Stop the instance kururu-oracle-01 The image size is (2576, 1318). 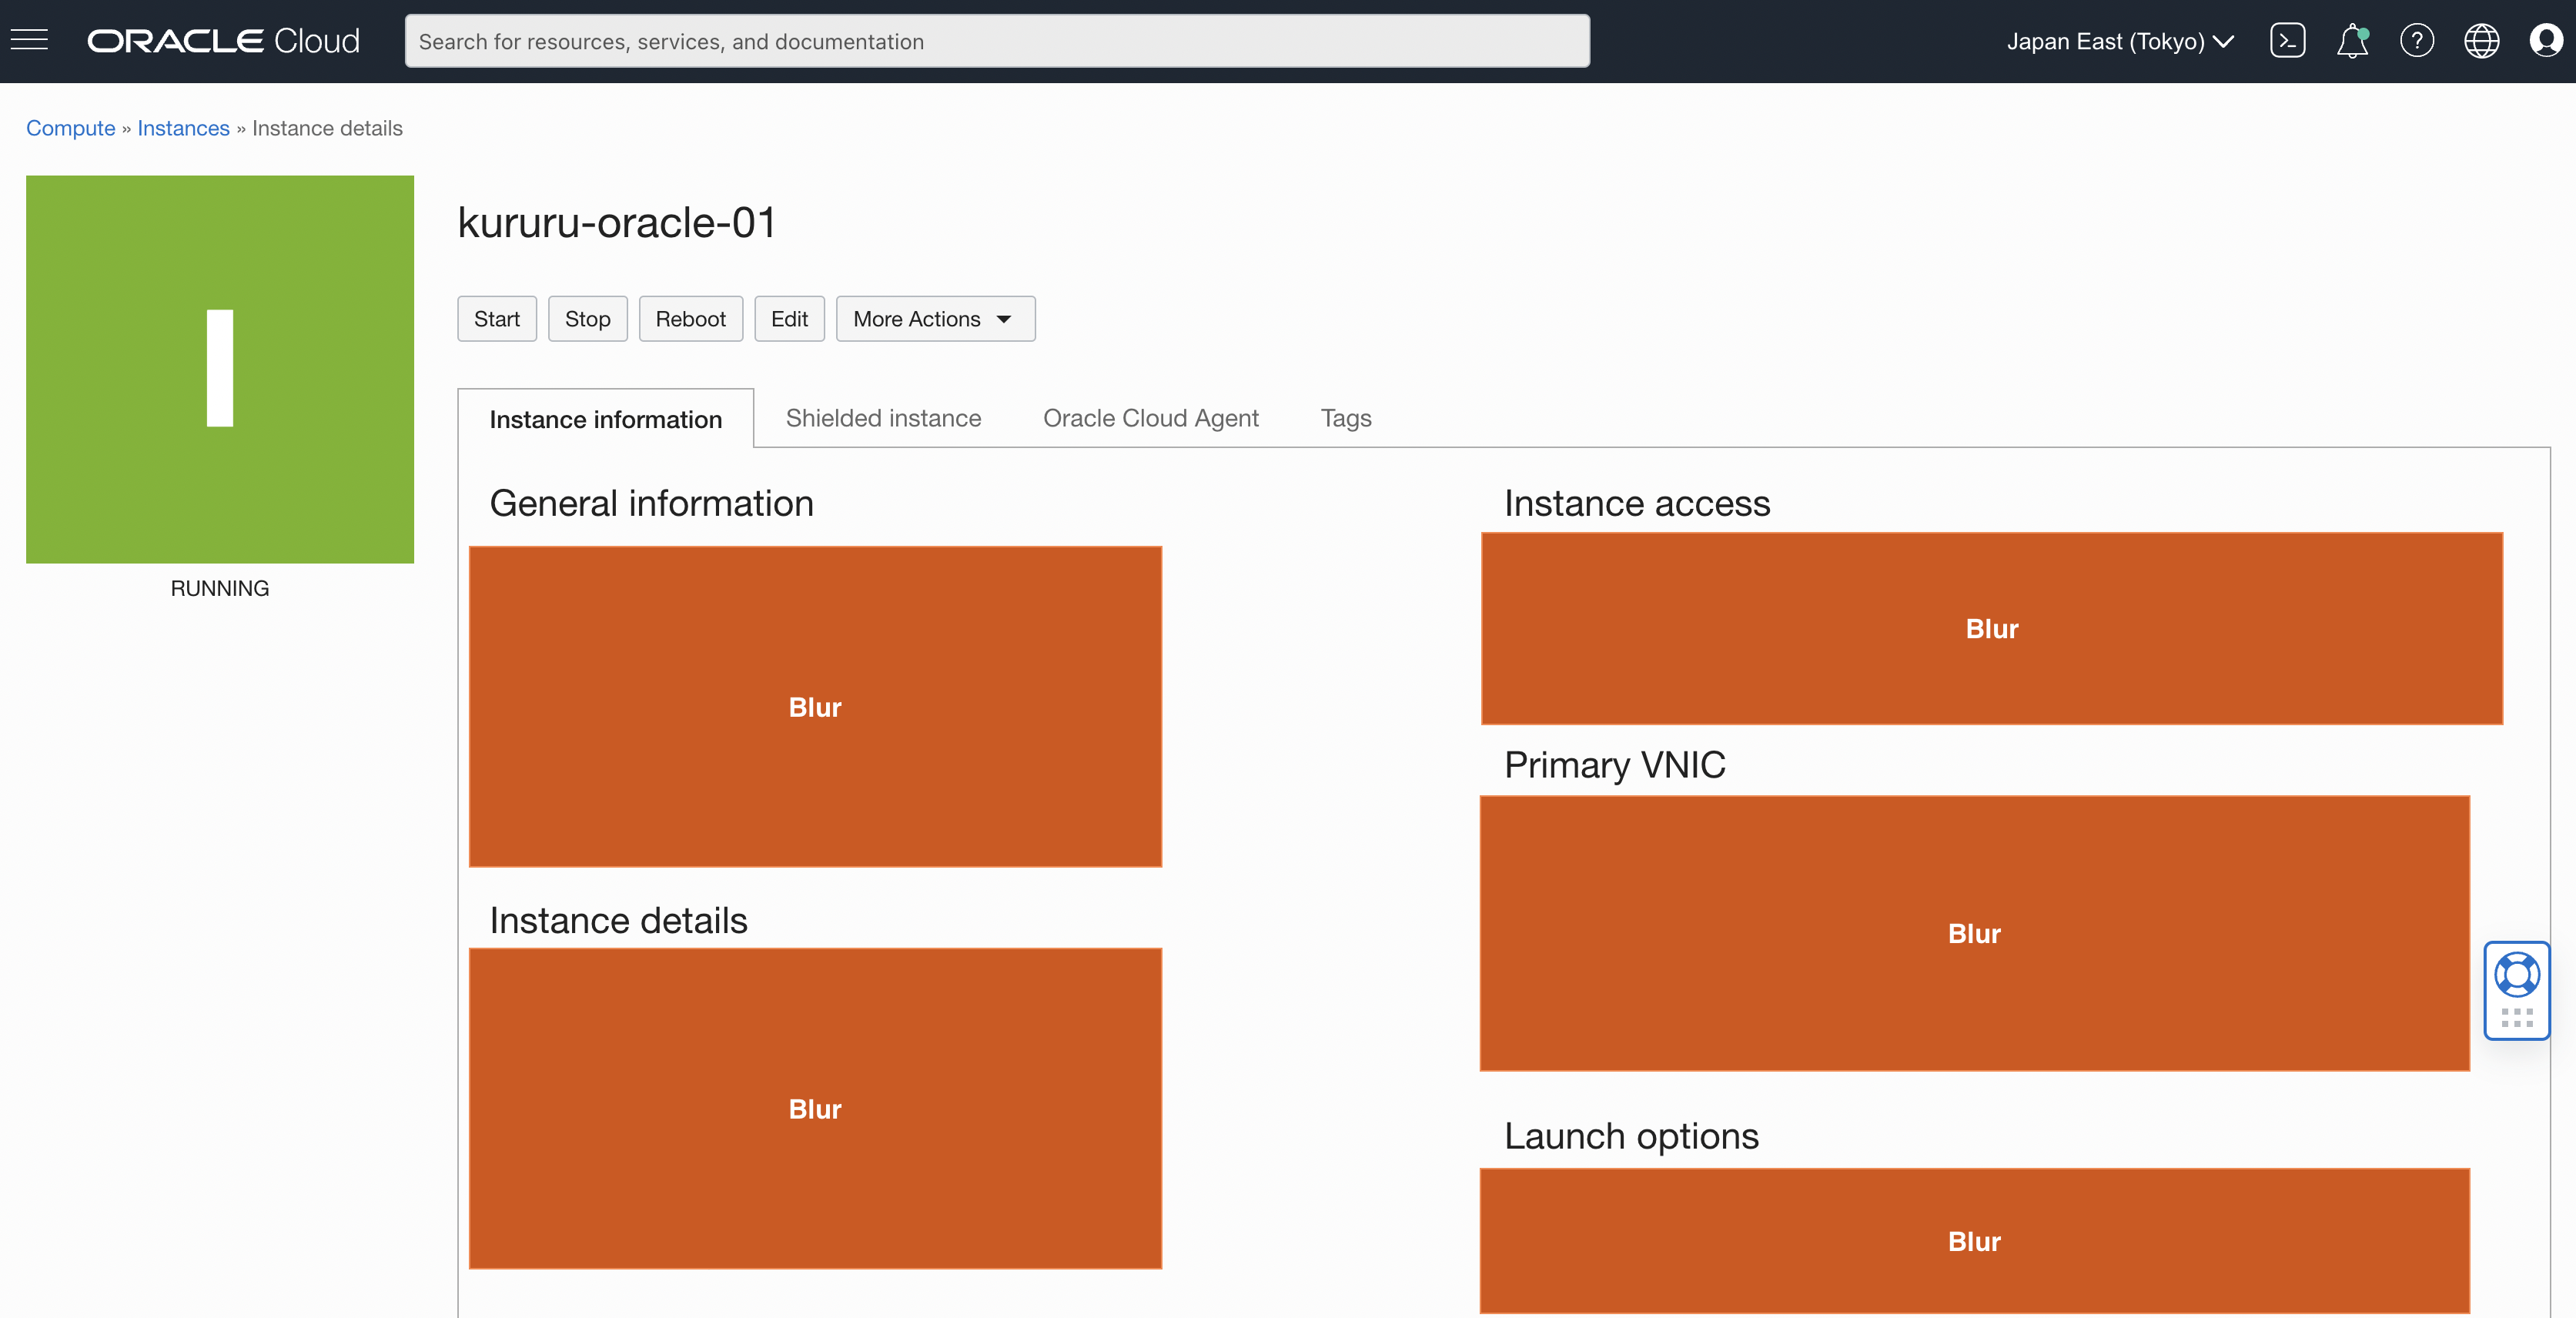pos(587,318)
